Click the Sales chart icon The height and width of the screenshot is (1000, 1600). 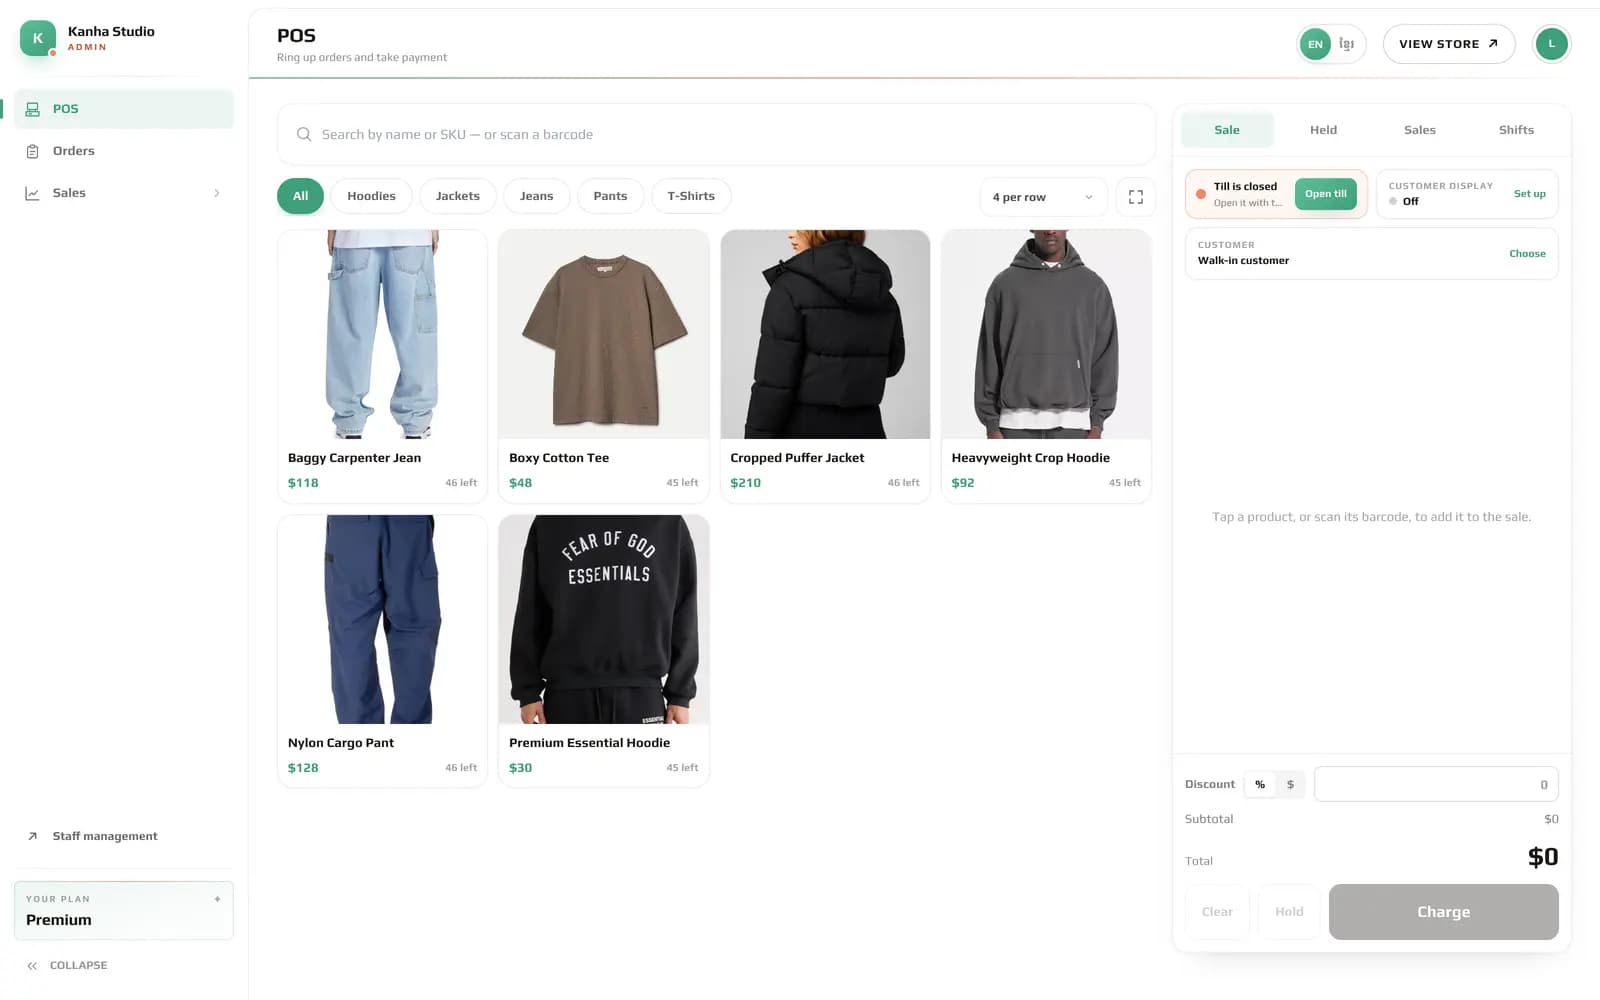pyautogui.click(x=32, y=193)
